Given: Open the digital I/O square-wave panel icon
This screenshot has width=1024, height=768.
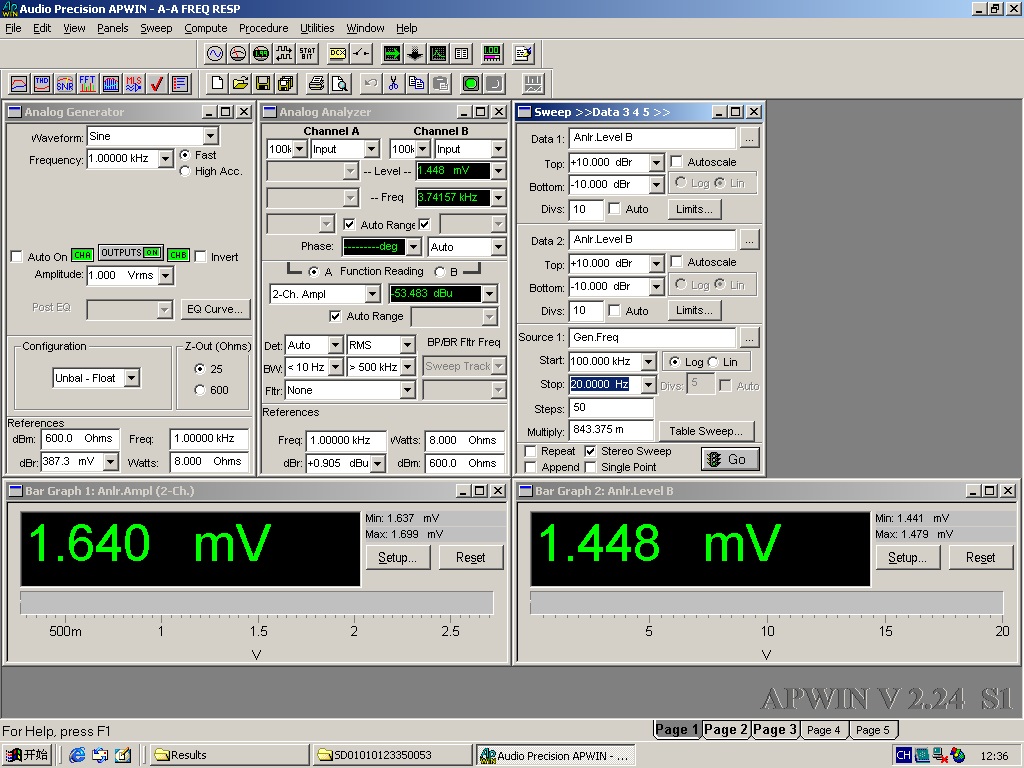Looking at the screenshot, I should [x=283, y=54].
